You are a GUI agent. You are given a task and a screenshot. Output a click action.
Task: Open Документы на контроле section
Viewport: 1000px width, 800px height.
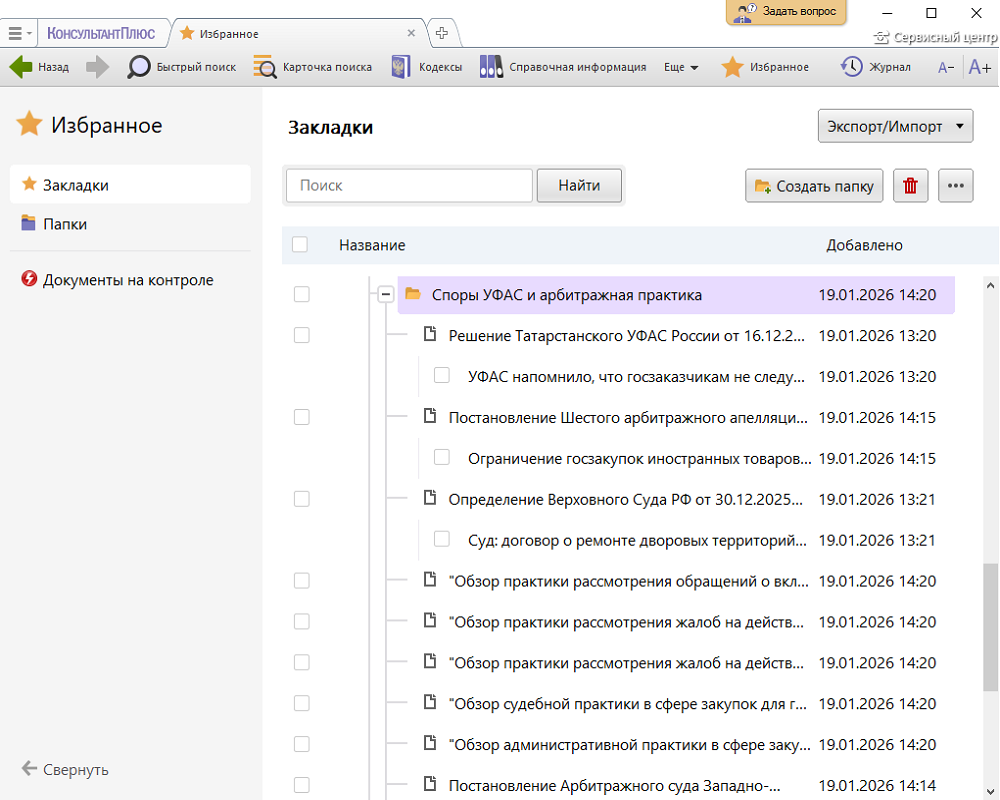pos(127,280)
